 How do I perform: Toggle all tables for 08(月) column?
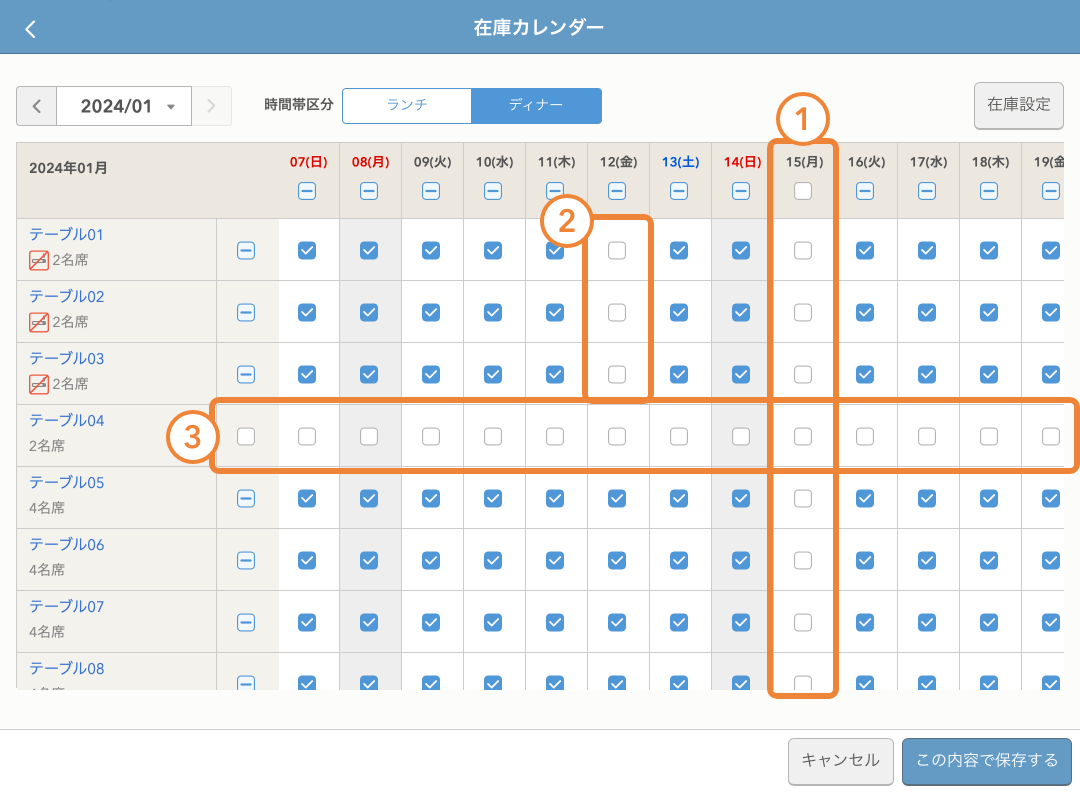pyautogui.click(x=369, y=191)
